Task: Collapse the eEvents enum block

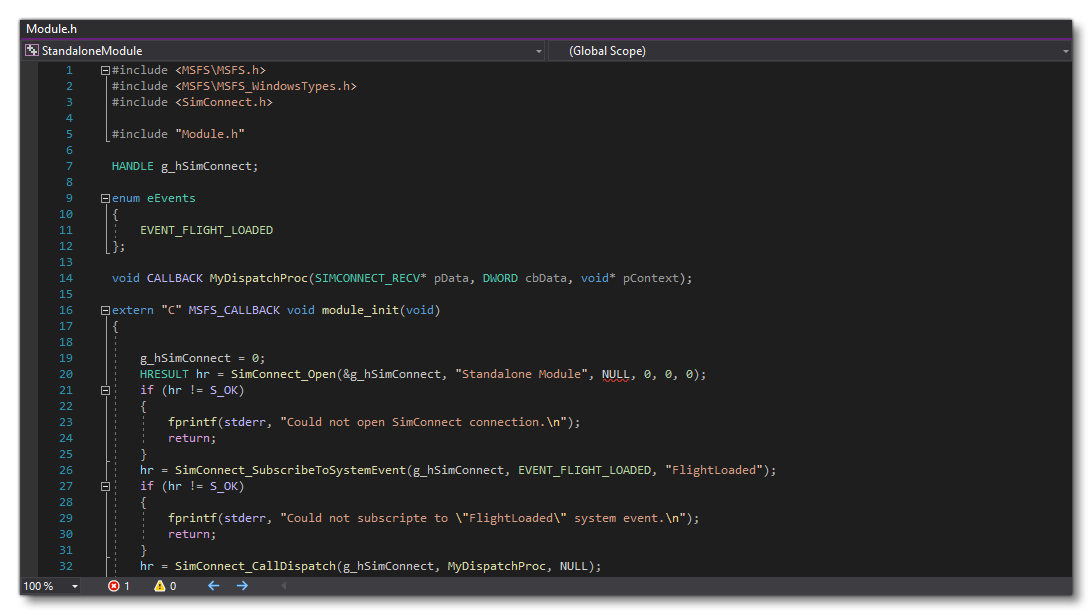Action: (x=105, y=197)
